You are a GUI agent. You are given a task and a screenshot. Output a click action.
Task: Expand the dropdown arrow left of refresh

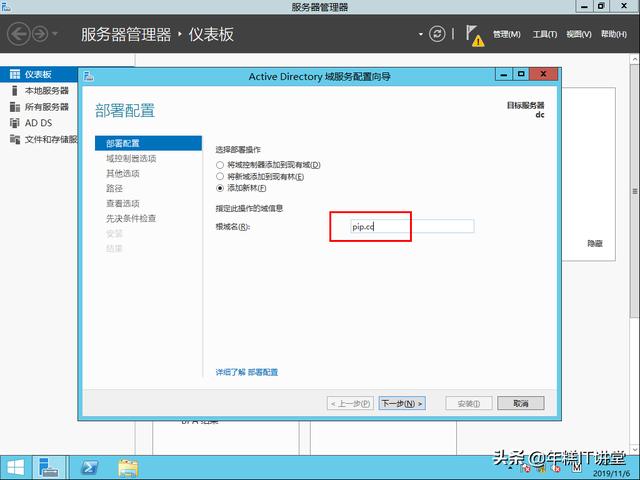421,34
